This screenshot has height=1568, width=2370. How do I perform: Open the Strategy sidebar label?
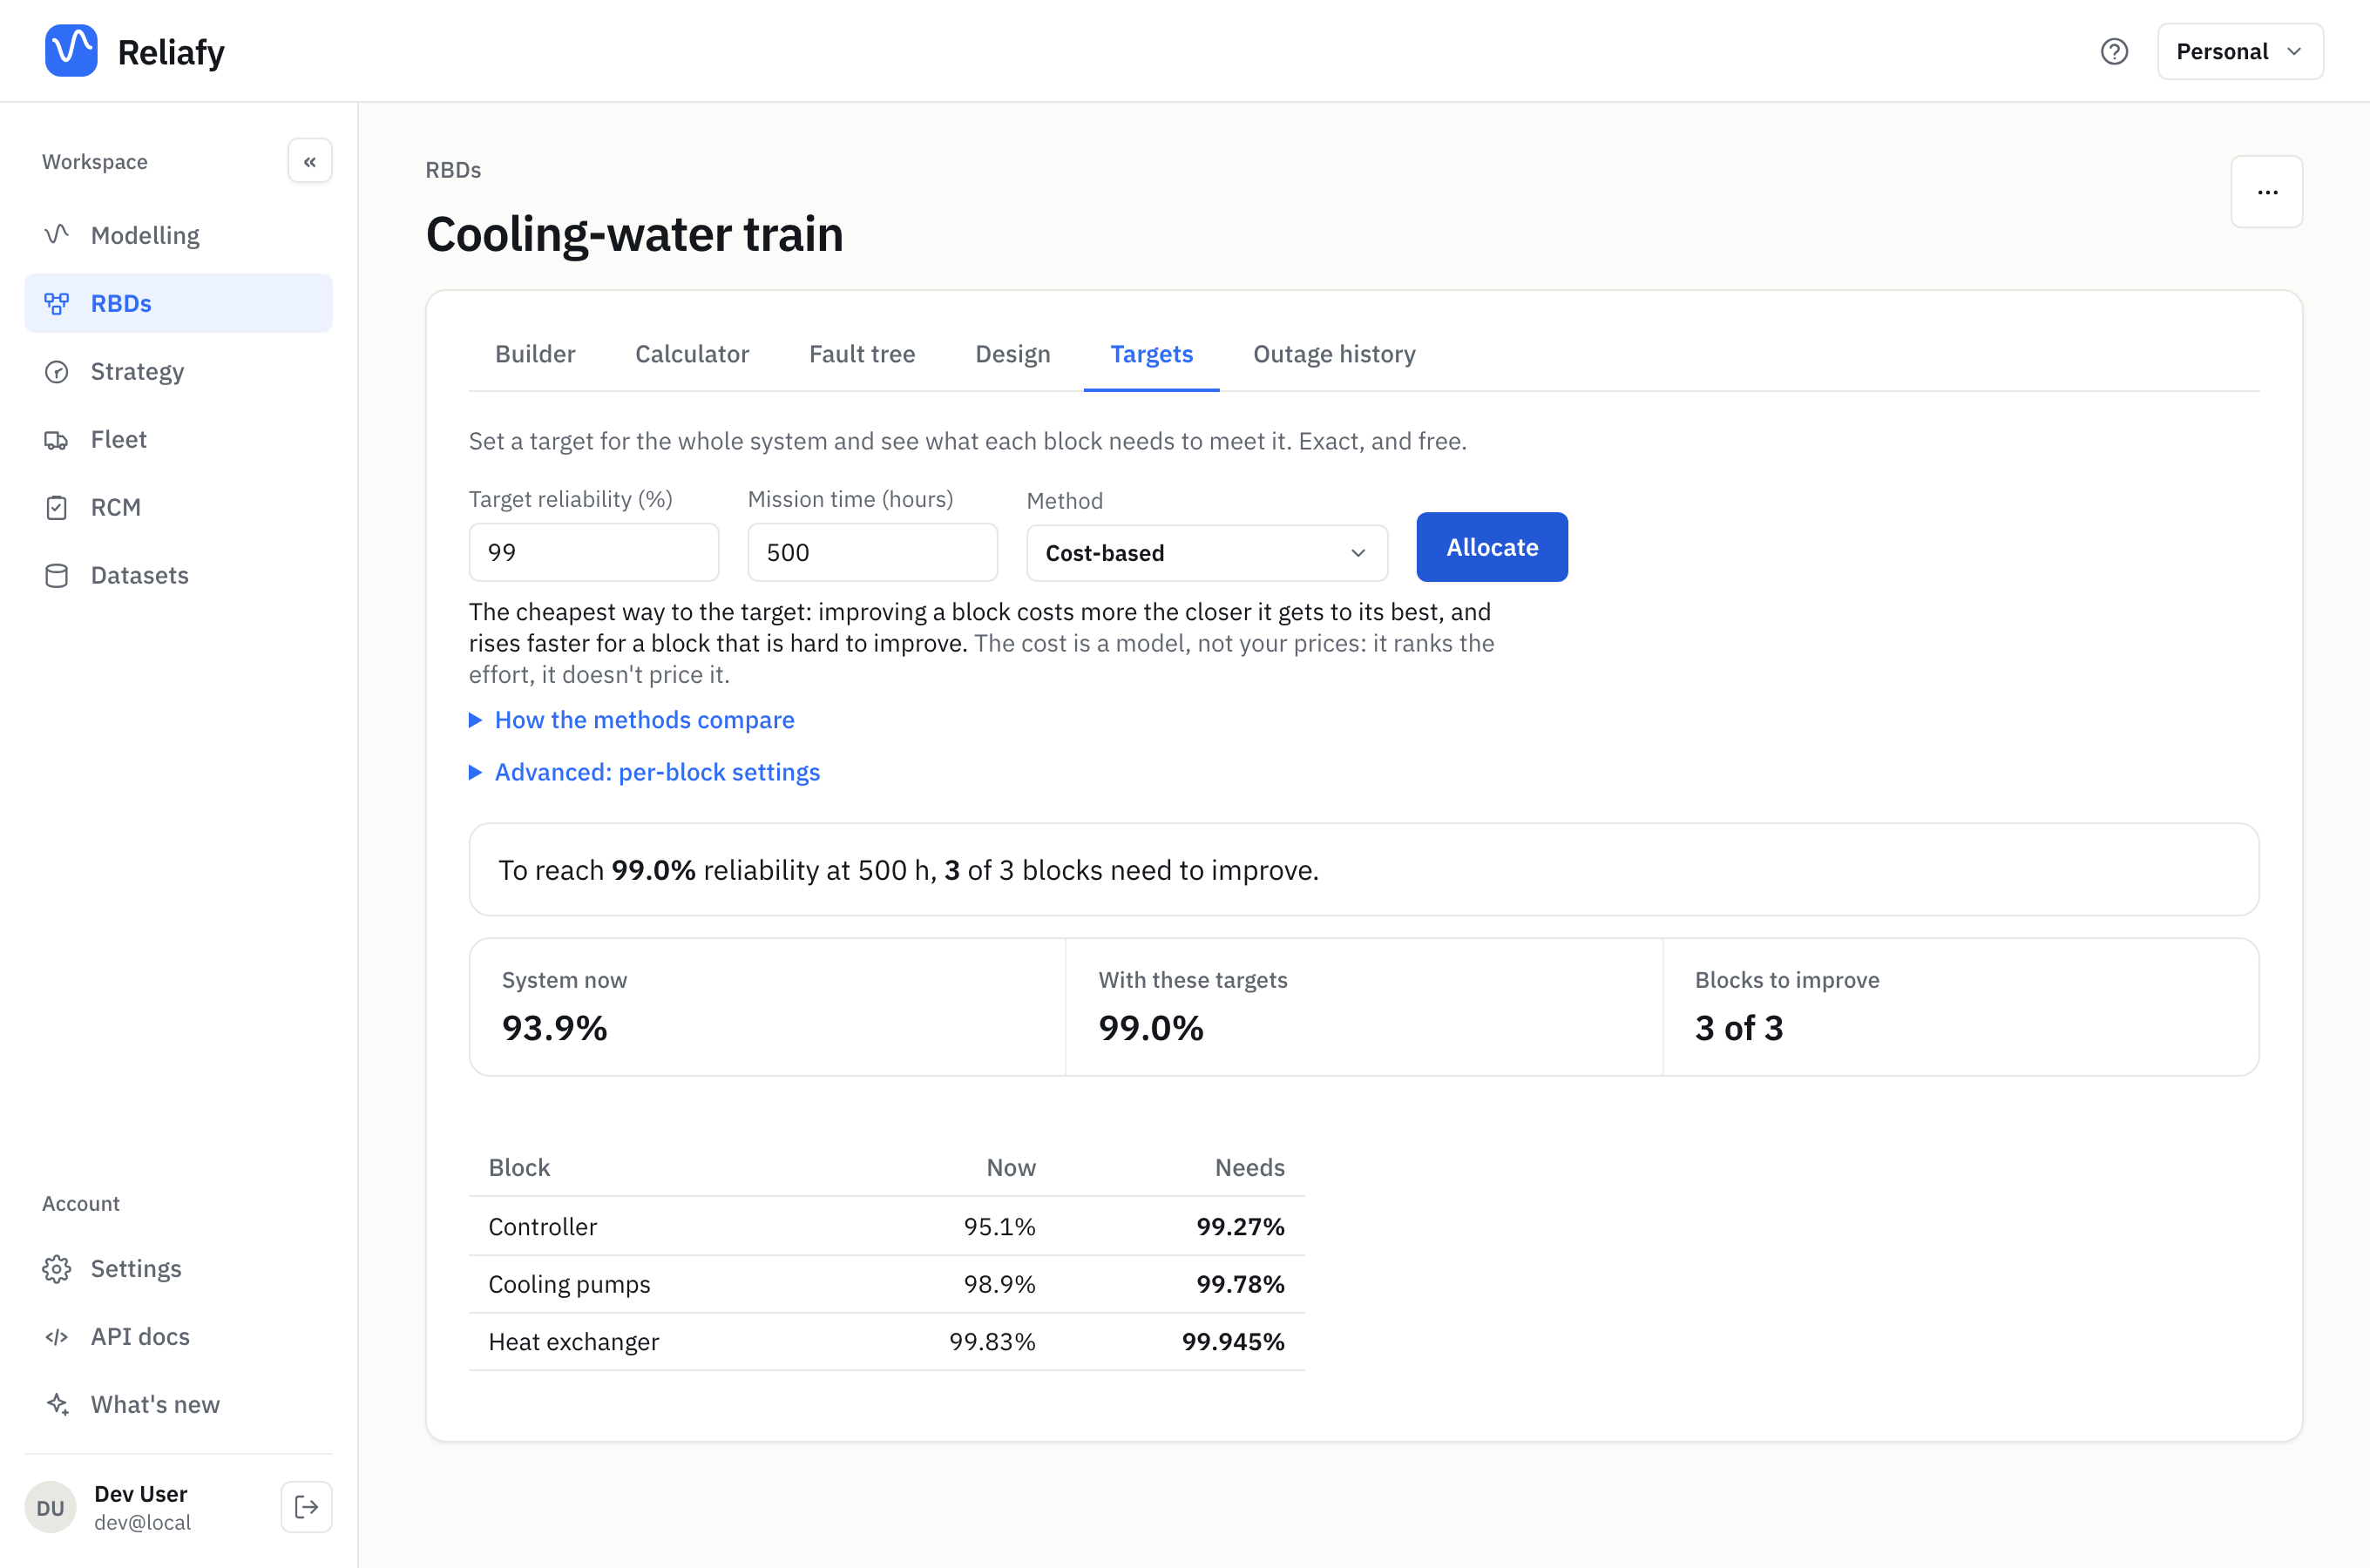click(137, 371)
